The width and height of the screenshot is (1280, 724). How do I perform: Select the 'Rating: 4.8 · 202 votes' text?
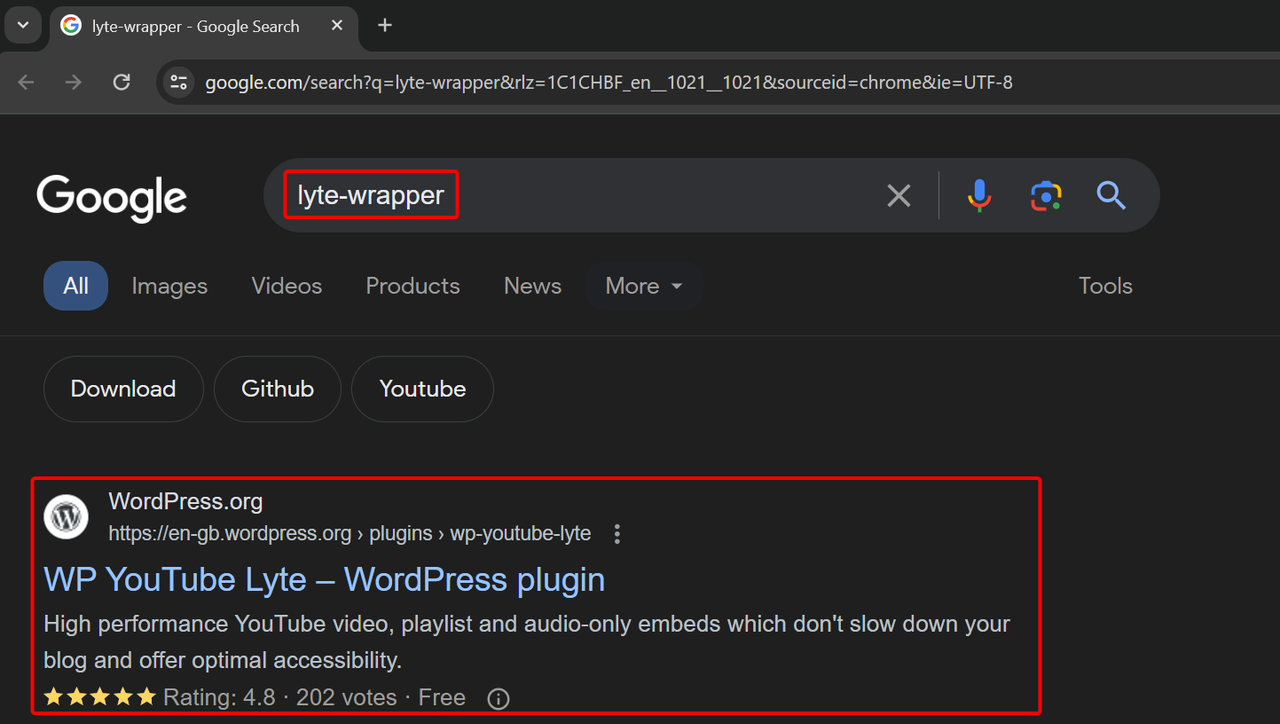tap(280, 697)
